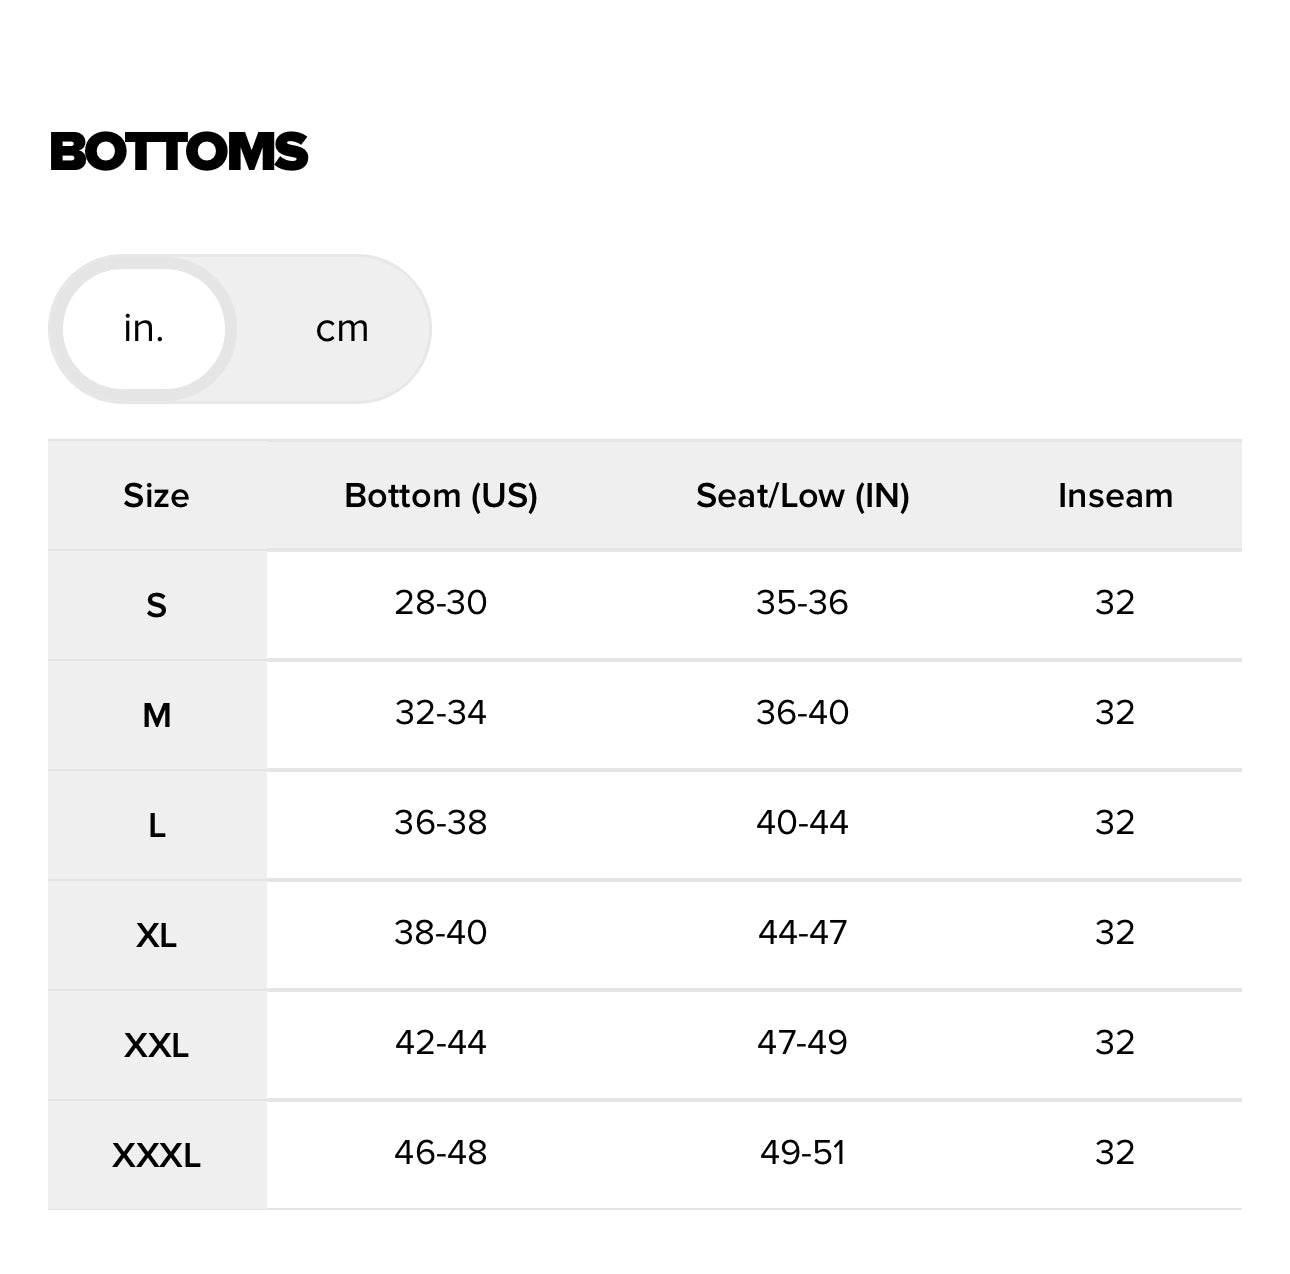This screenshot has width=1290, height=1274.
Task: Click the 49-51 seat measurement cell
Action: 802,1153
